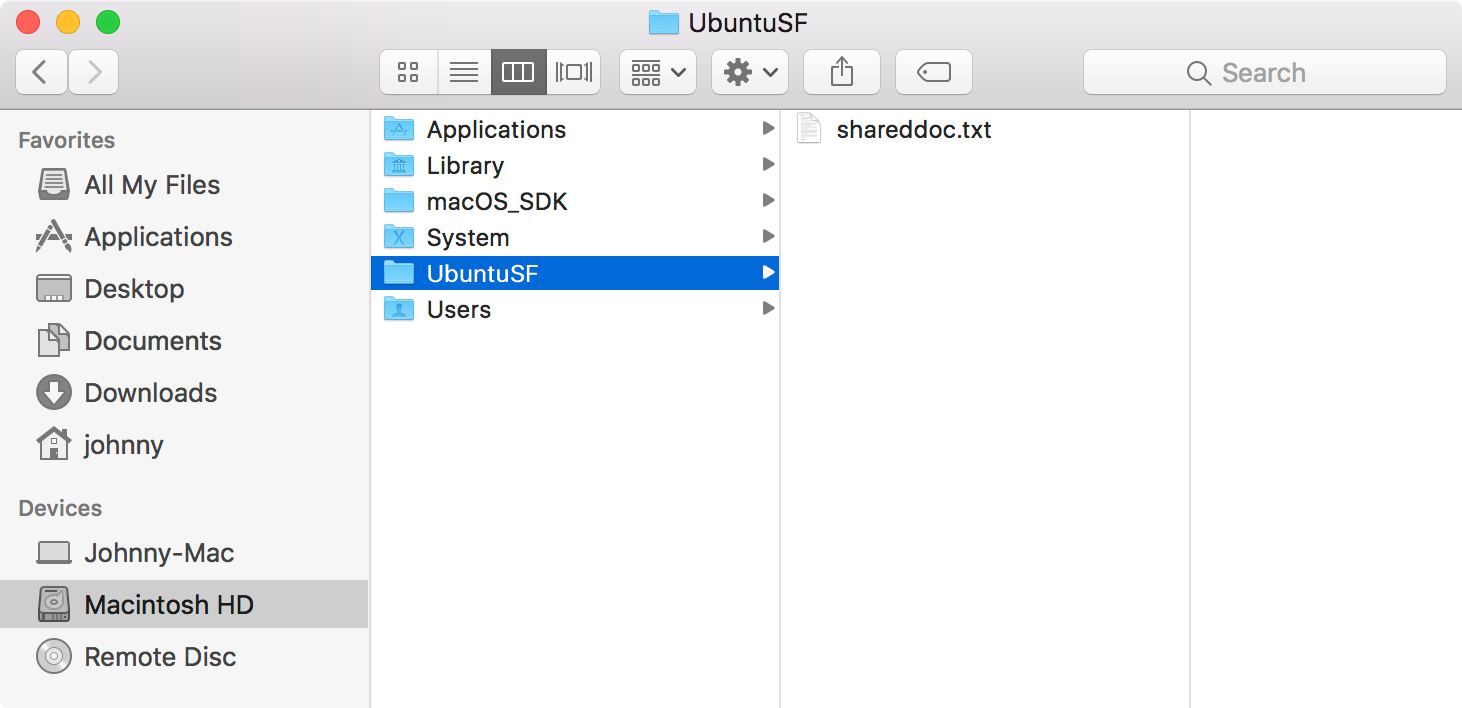Switch to column view
Screen dimensions: 1462x708
coord(518,72)
